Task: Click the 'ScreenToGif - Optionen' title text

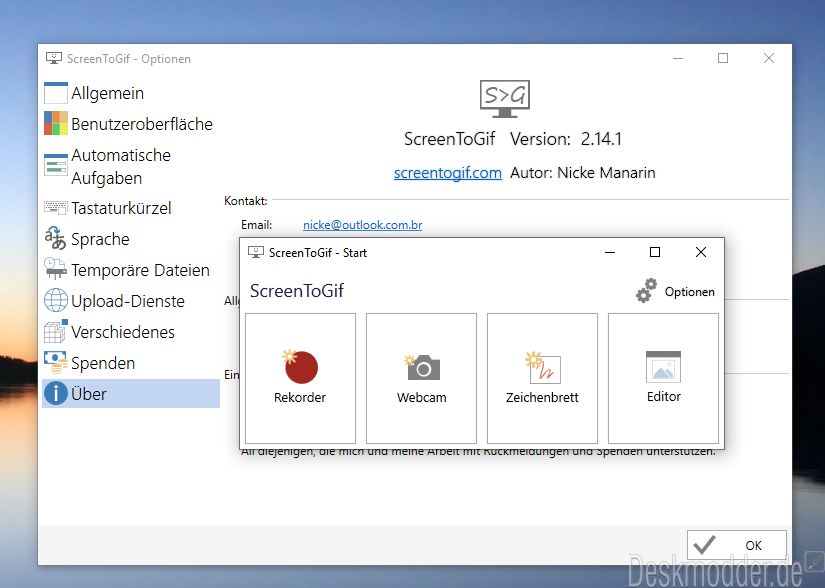Action: [129, 59]
